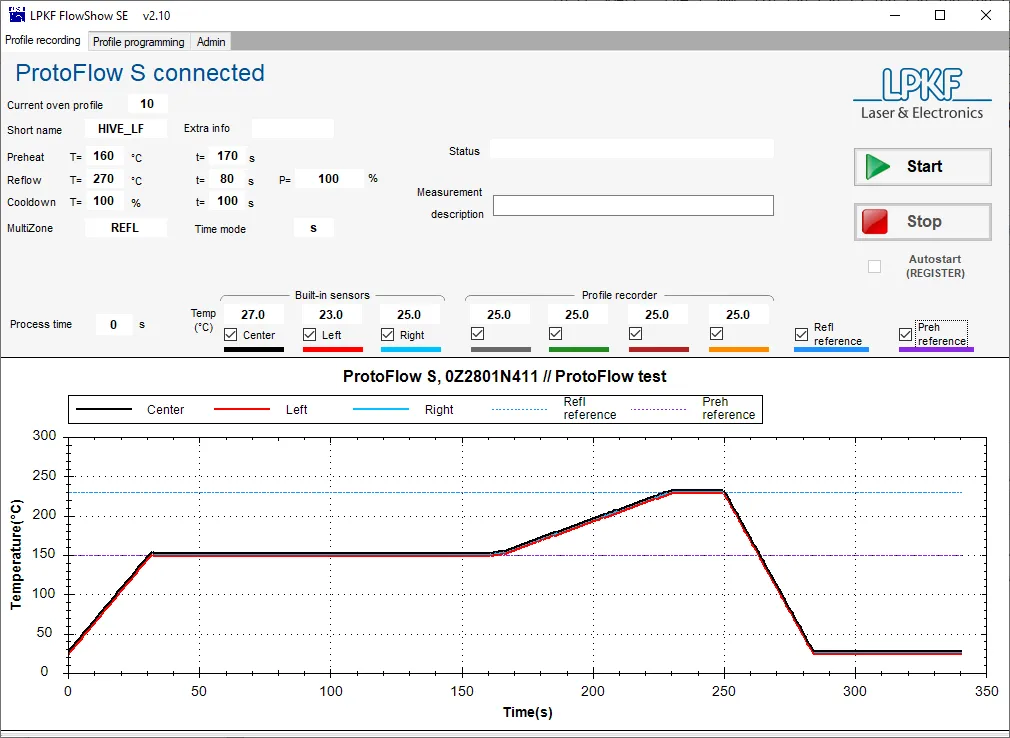Click the Measurement description input field
This screenshot has width=1010, height=738.
pos(633,206)
